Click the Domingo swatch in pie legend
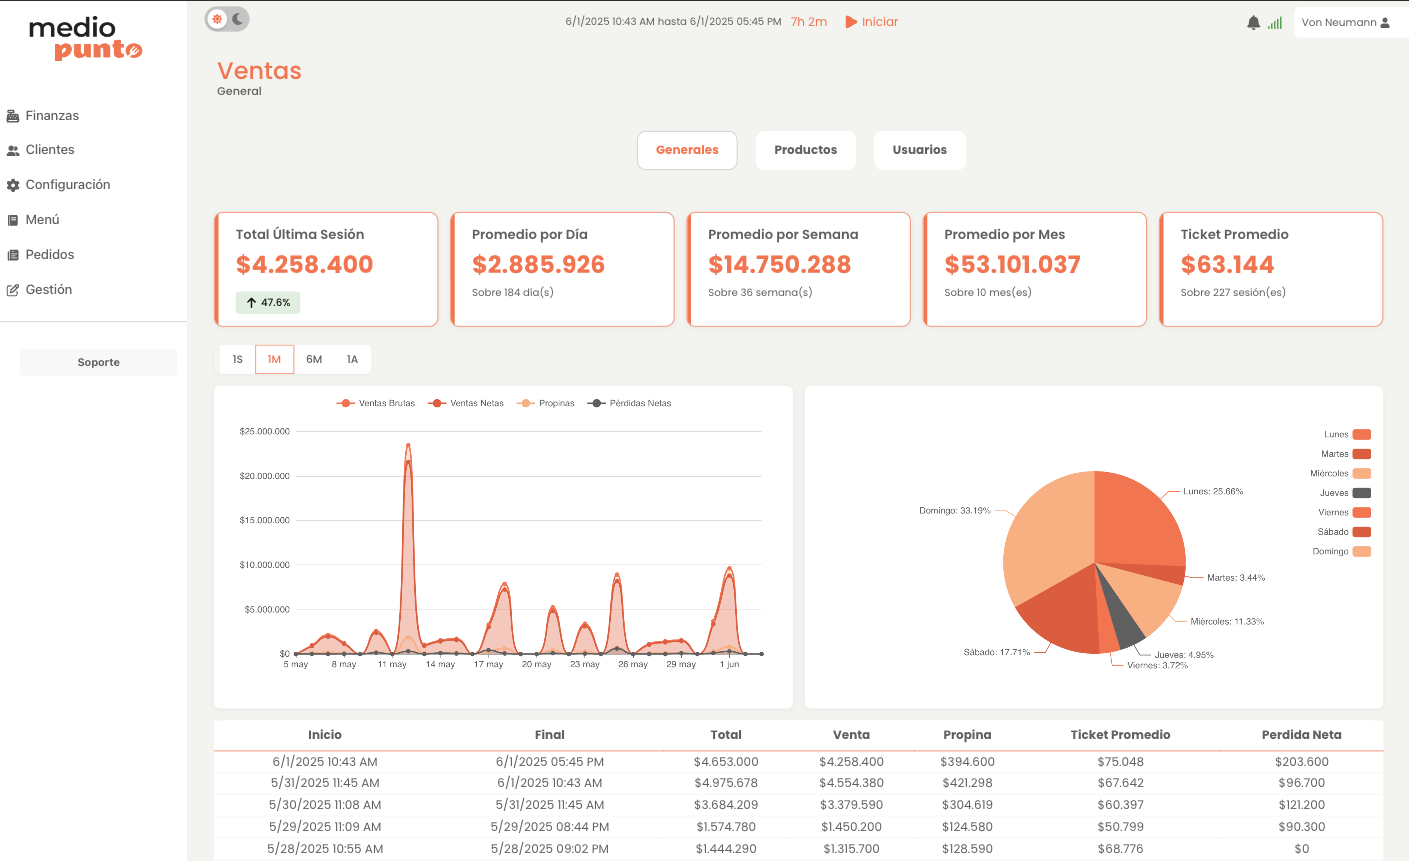 click(1361, 551)
